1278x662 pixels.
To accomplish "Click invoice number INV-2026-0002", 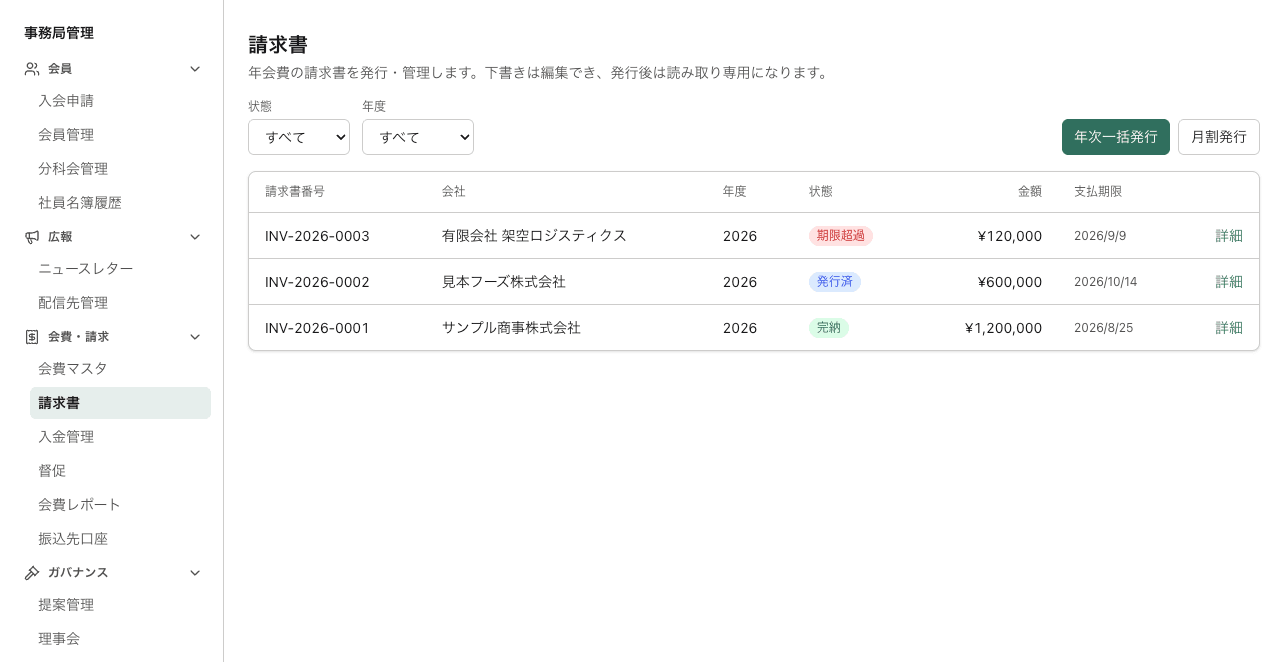I will point(317,282).
